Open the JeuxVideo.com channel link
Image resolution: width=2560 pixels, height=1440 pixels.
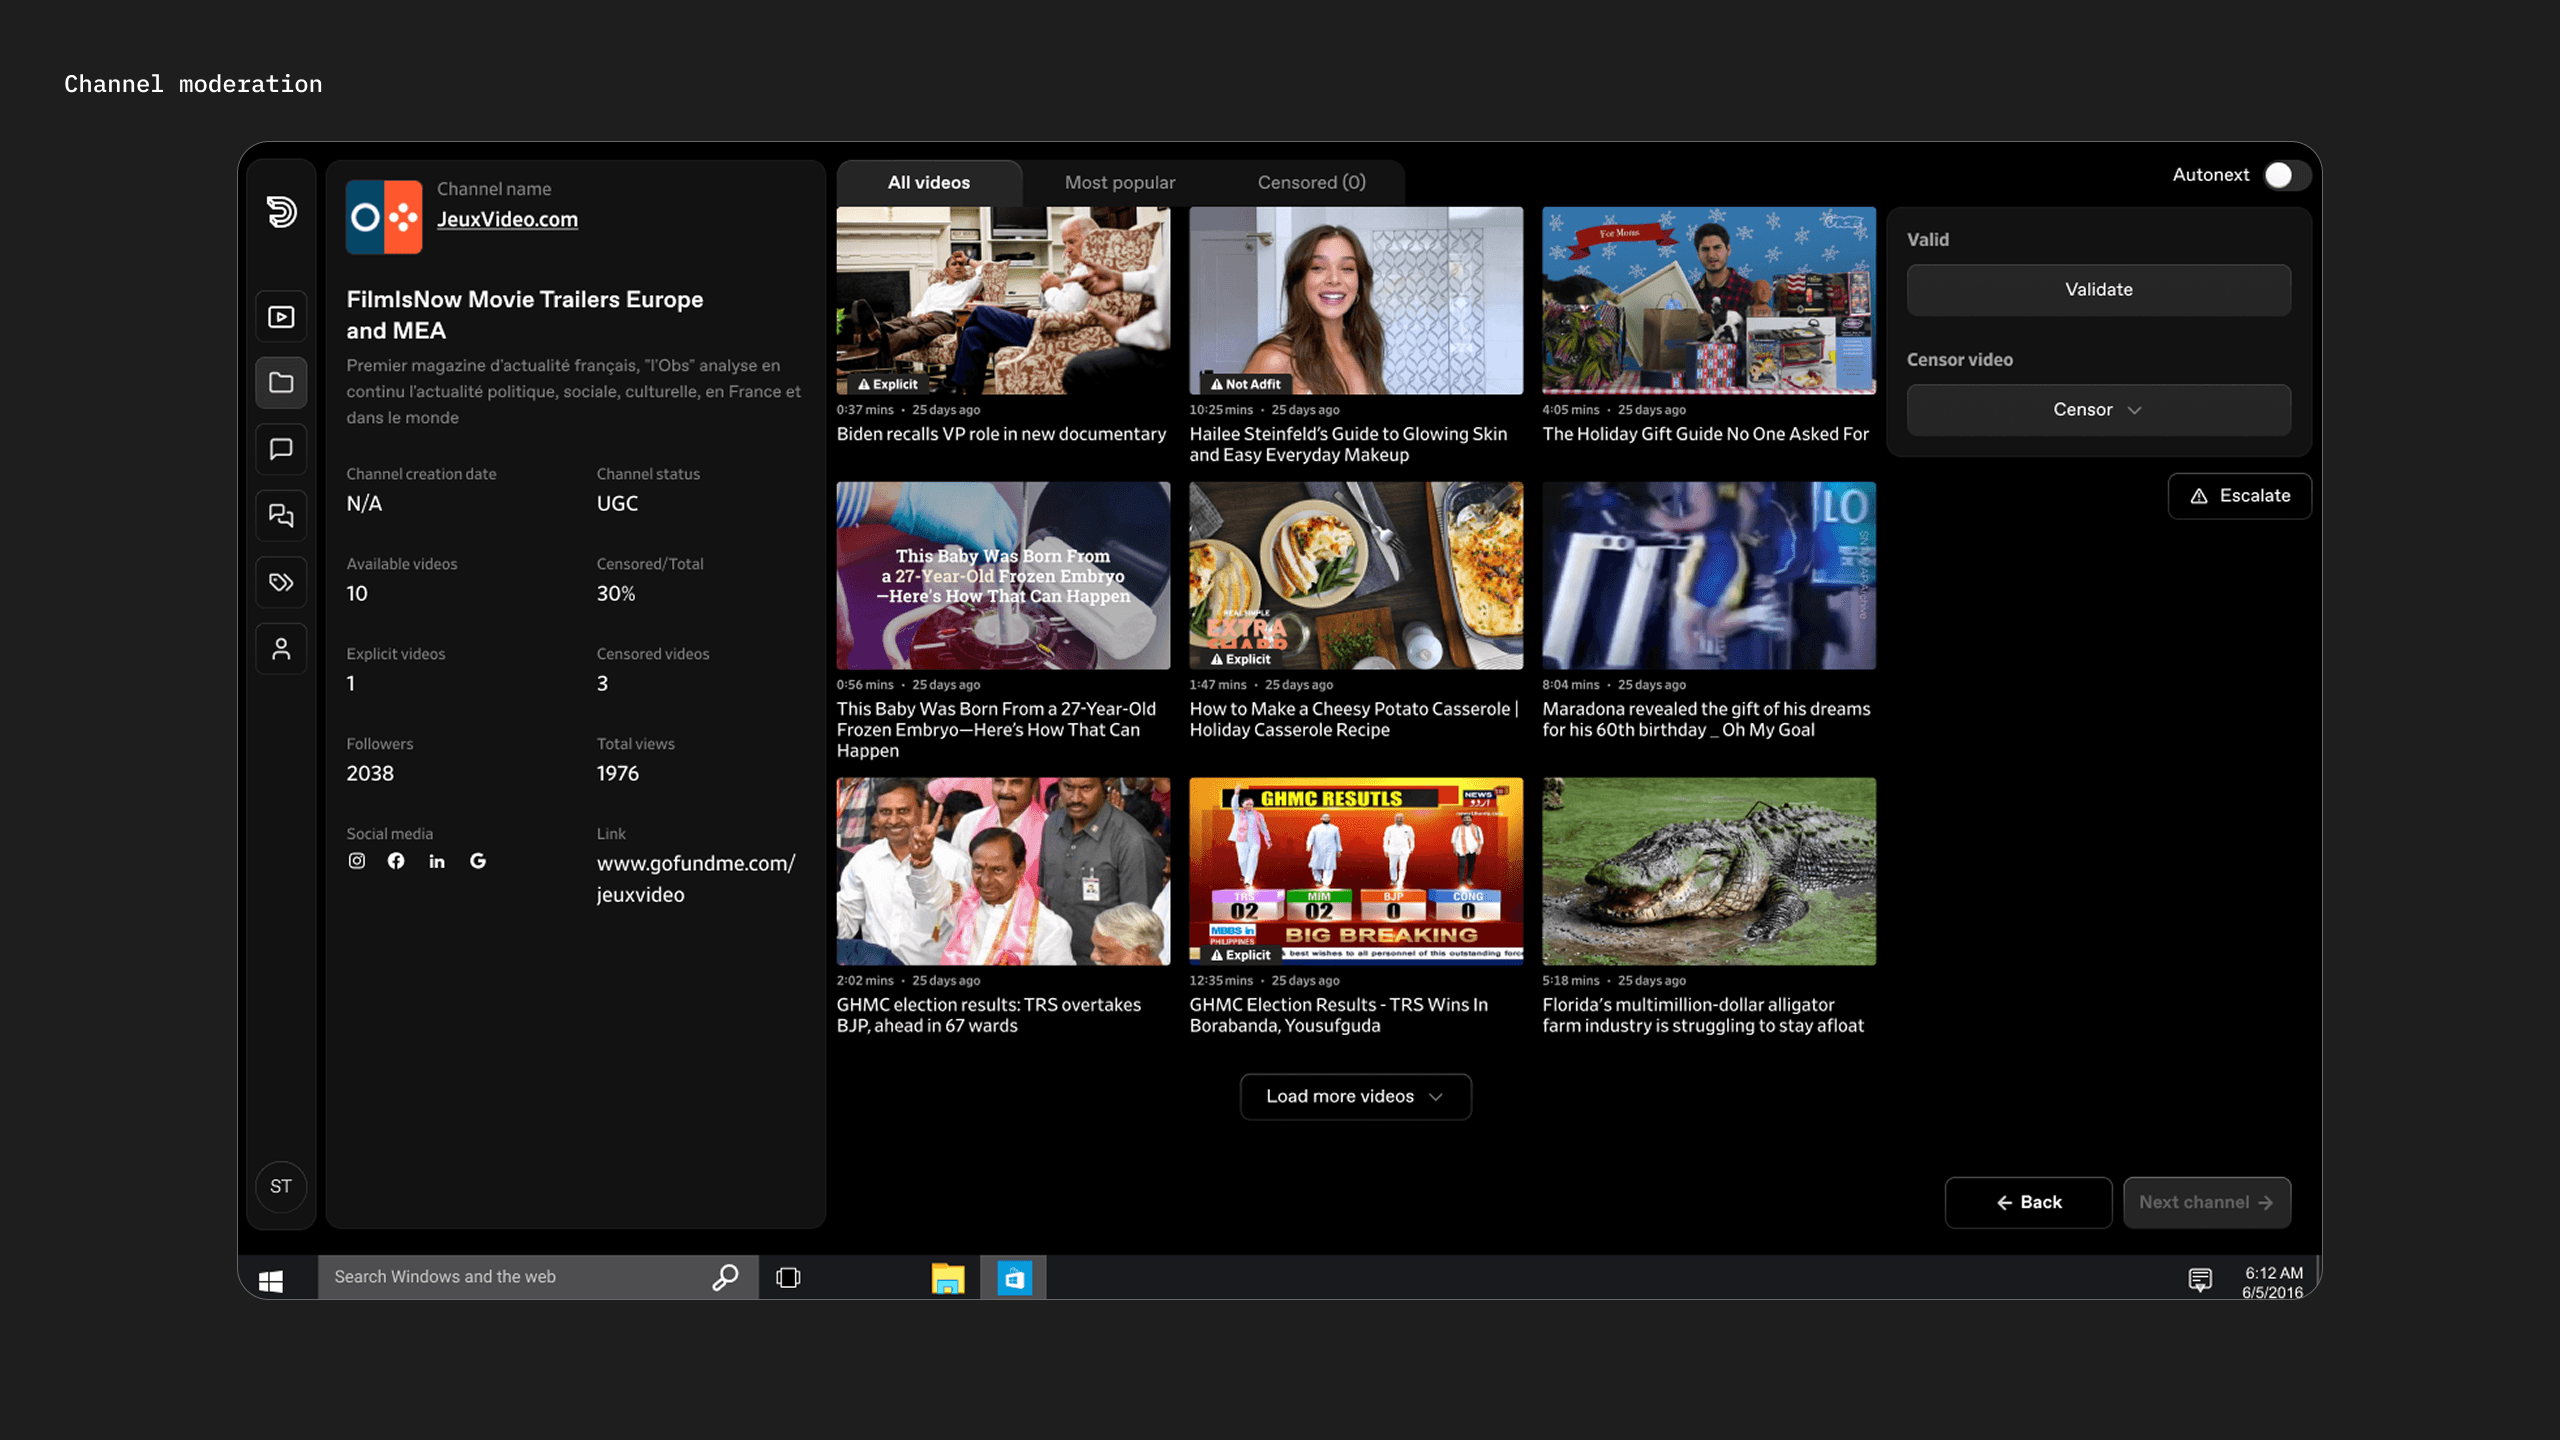(x=507, y=219)
